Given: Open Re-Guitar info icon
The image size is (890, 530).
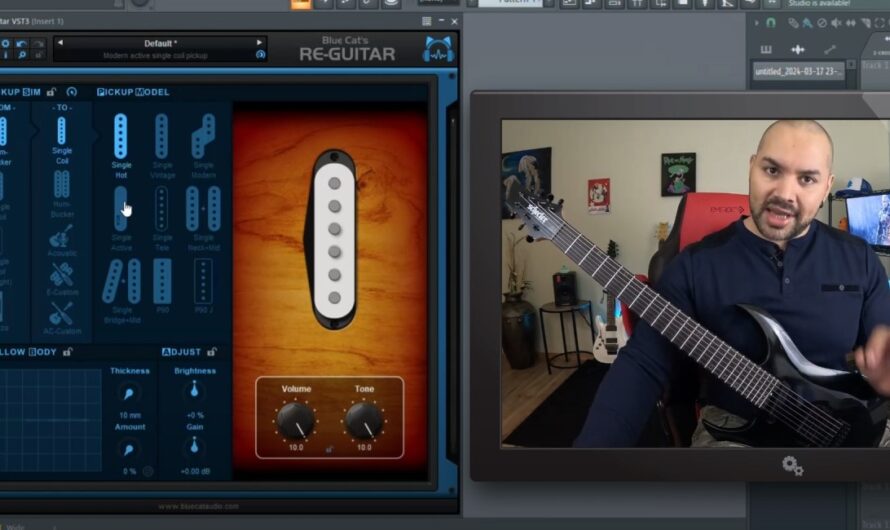Looking at the screenshot, I should (x=5, y=55).
